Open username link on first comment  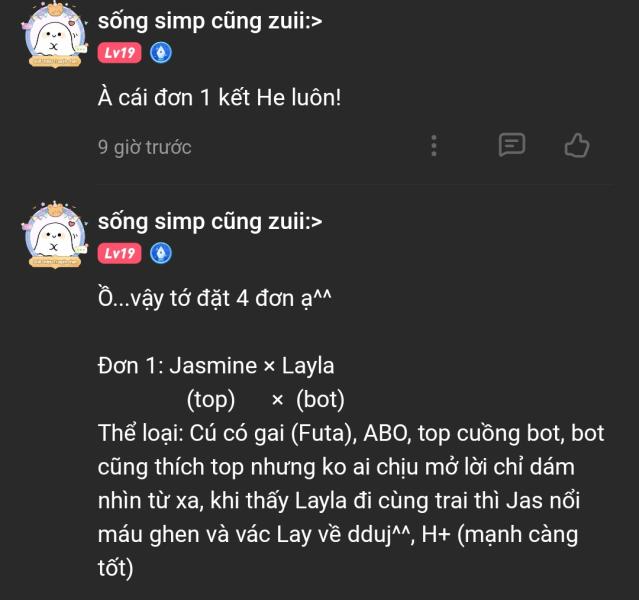coord(210,21)
